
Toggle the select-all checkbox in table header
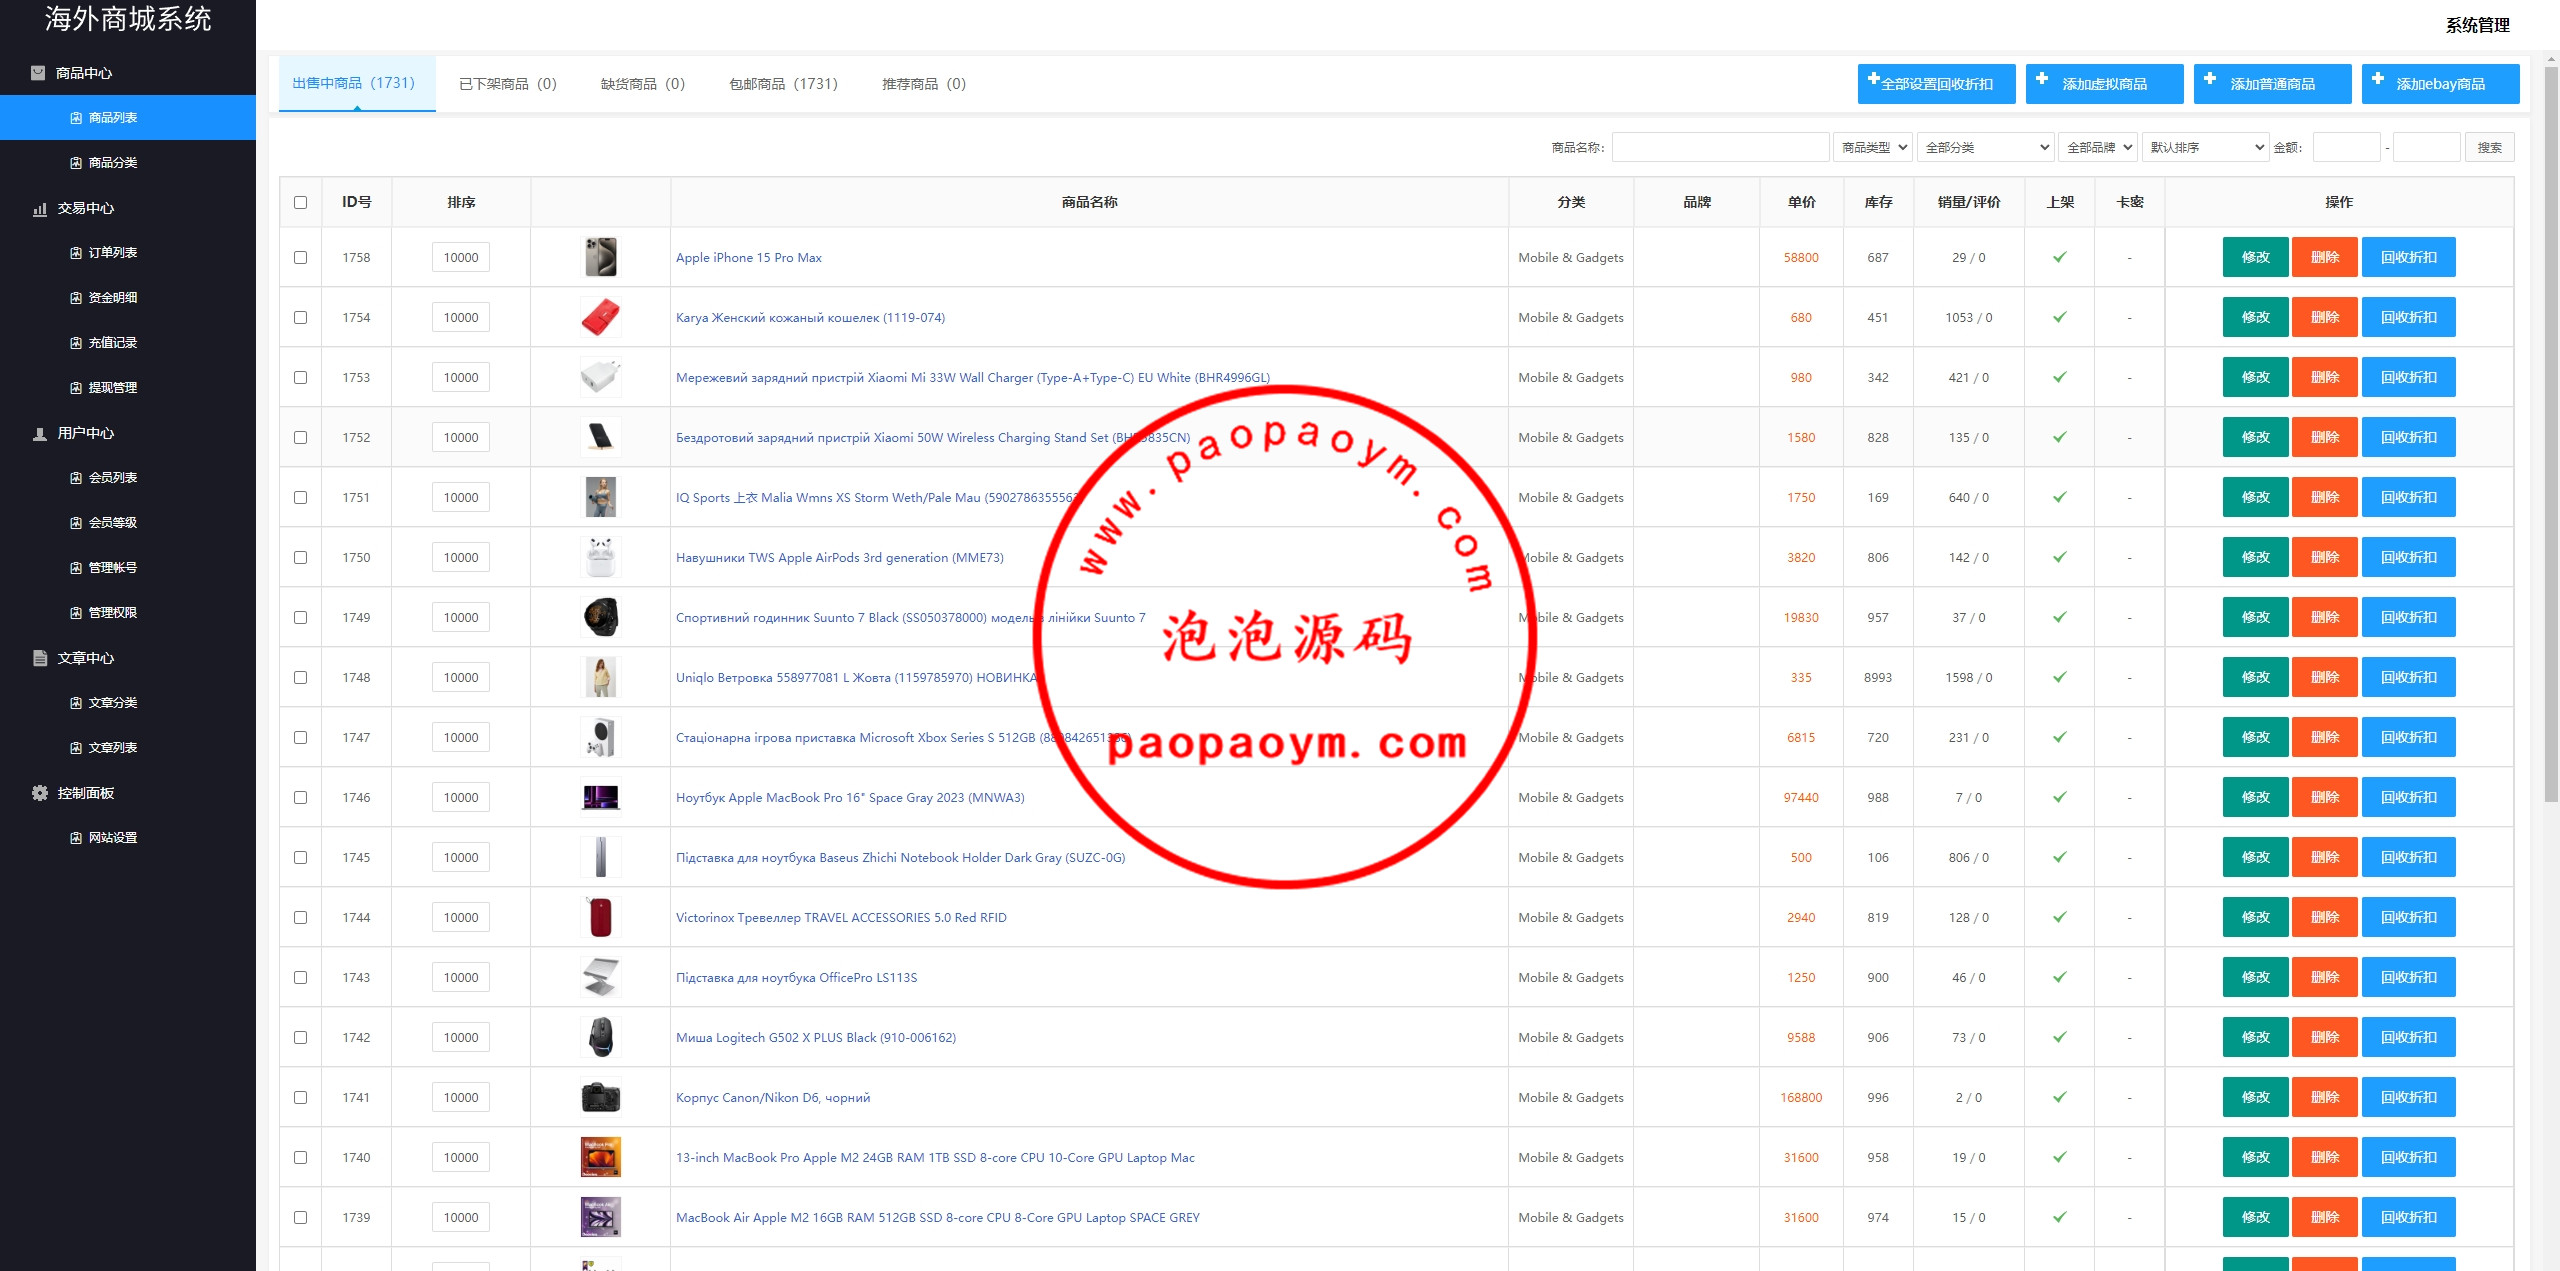tap(300, 202)
